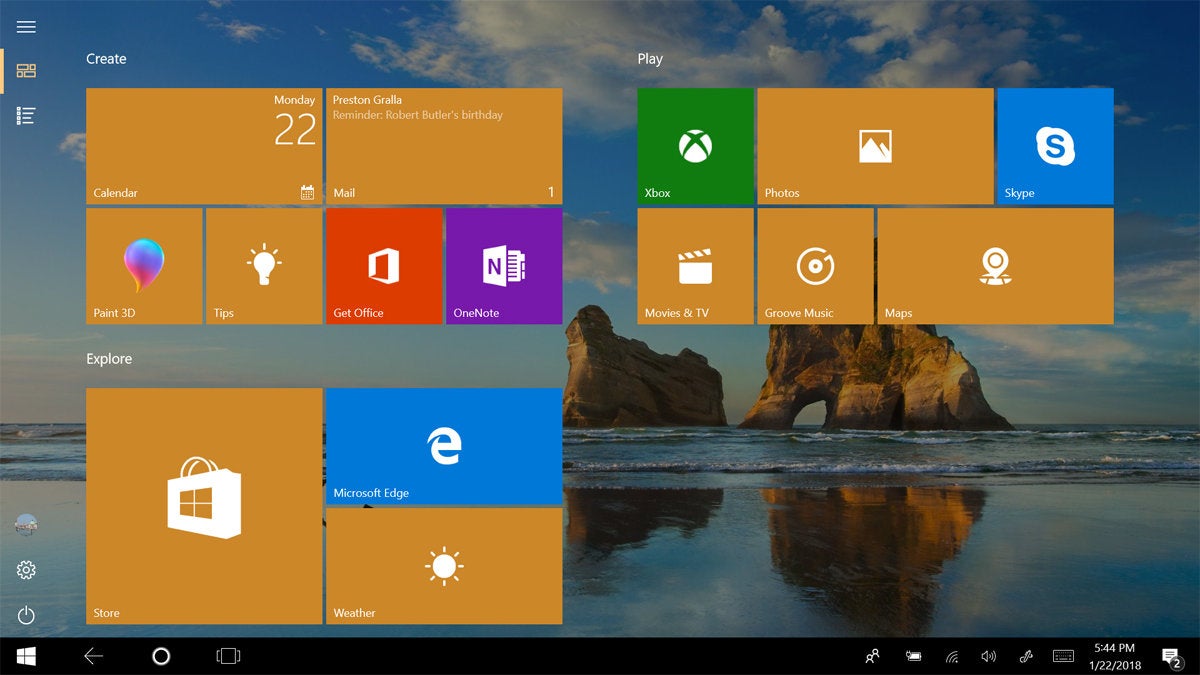Image resolution: width=1200 pixels, height=675 pixels.
Task: Click the Create group heading
Action: [106, 59]
